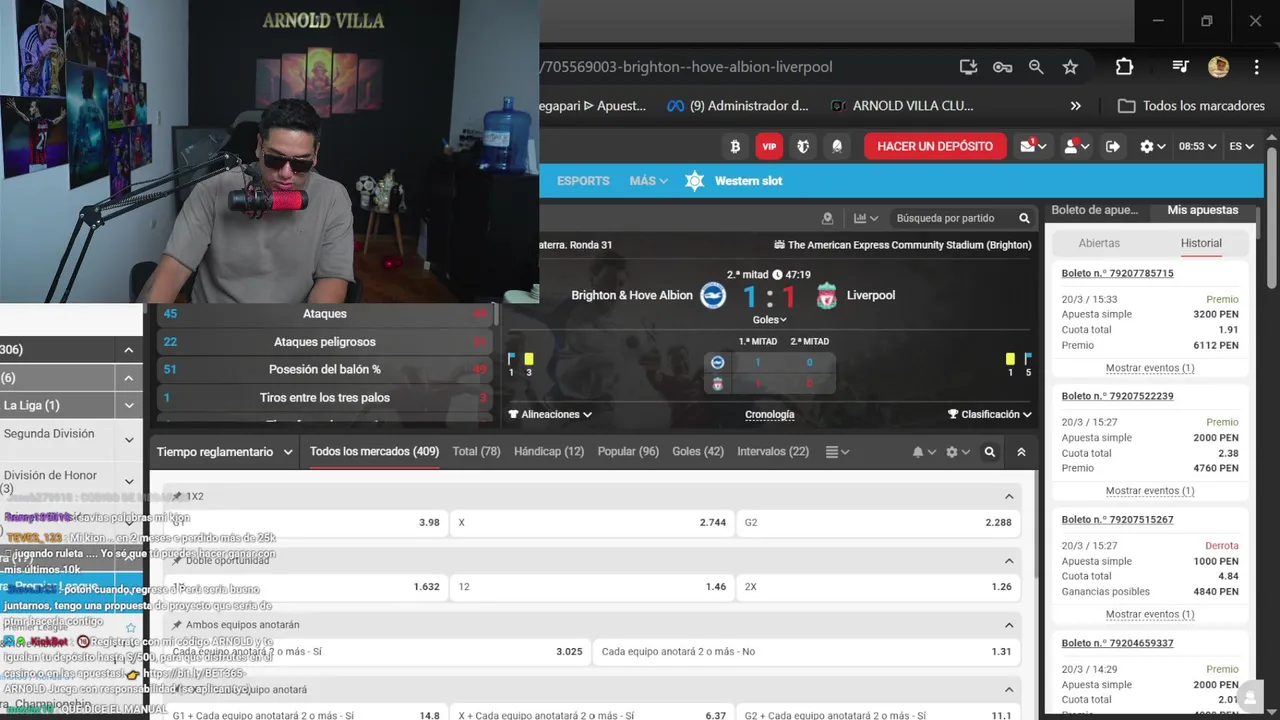Open the Abiertas bets tab
1280x720 pixels.
1099,243
